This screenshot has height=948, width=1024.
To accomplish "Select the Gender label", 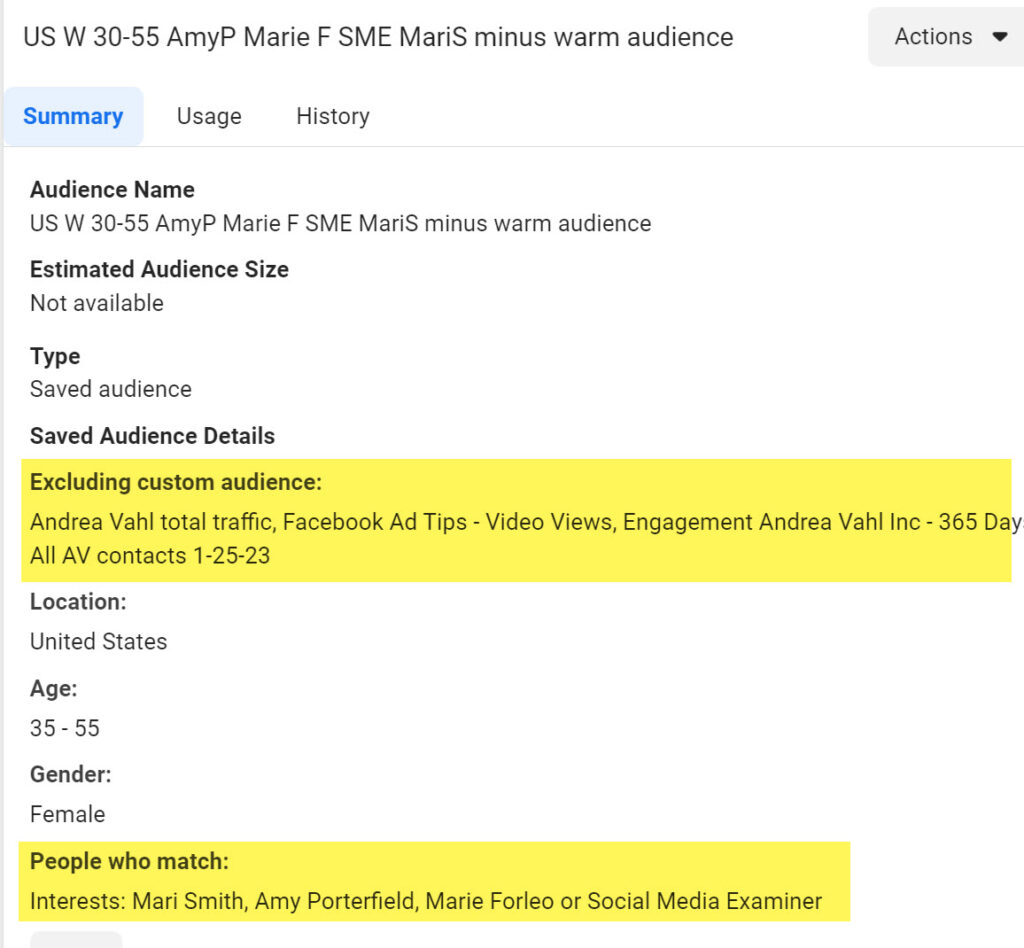I will tap(71, 774).
